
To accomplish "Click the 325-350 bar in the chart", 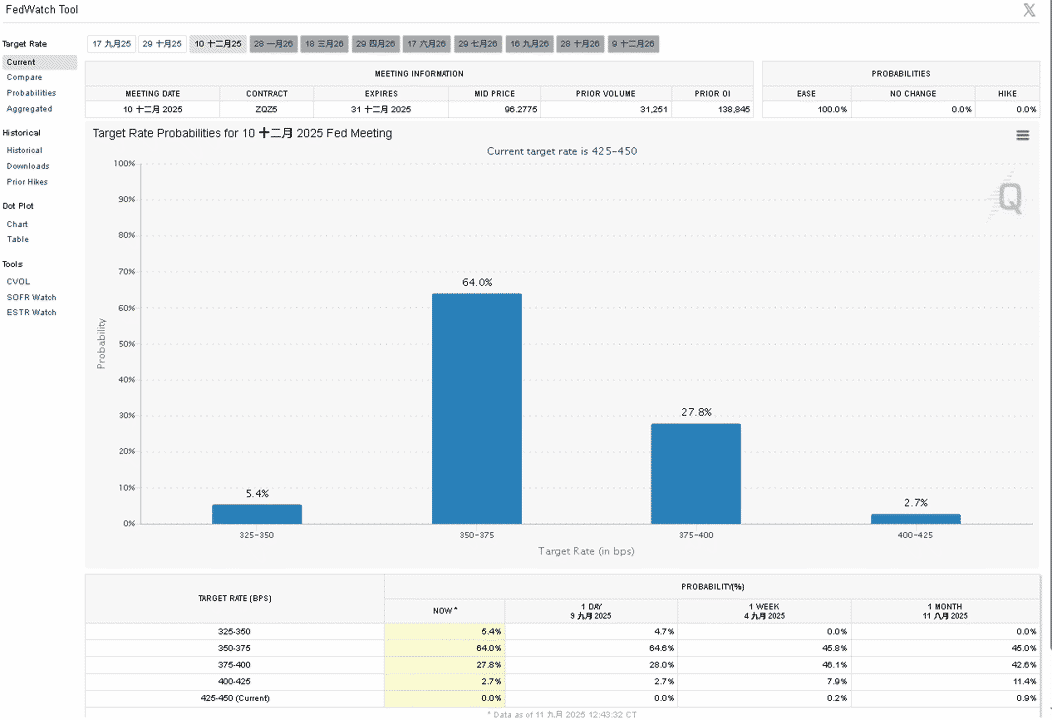I will (x=257, y=514).
